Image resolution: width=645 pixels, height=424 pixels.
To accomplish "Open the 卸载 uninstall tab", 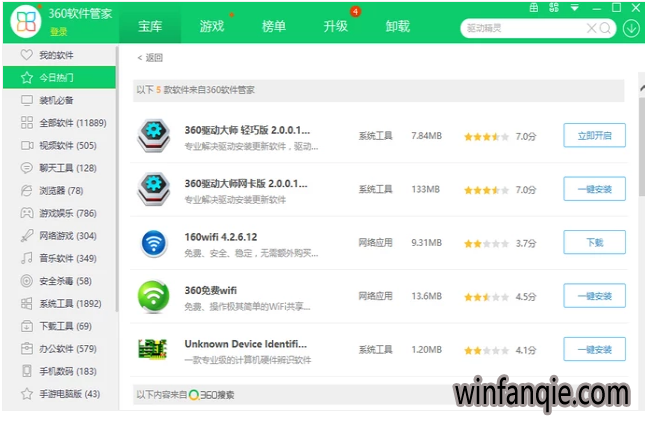I will [398, 26].
